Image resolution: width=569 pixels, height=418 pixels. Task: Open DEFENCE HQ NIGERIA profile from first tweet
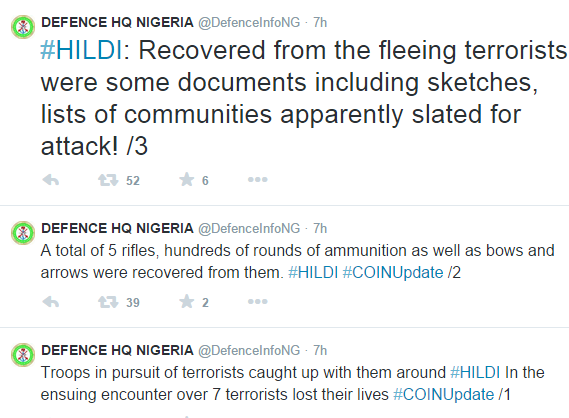[118, 22]
